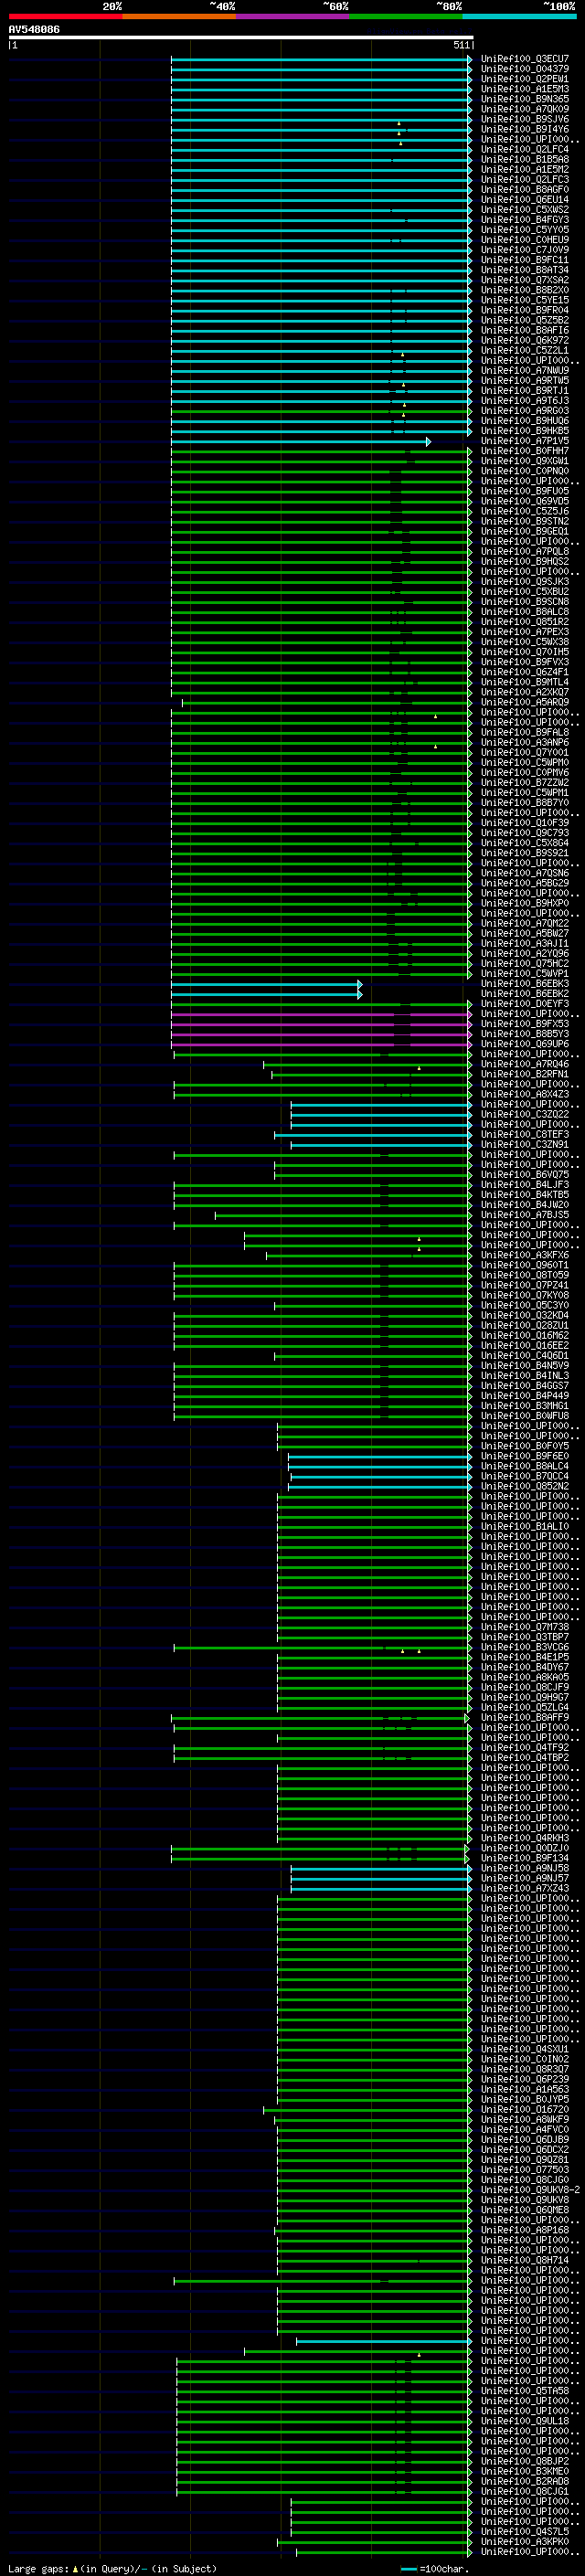Open hit UniRef100_O04379
This screenshot has width=585, height=2576.
pyautogui.click(x=524, y=69)
